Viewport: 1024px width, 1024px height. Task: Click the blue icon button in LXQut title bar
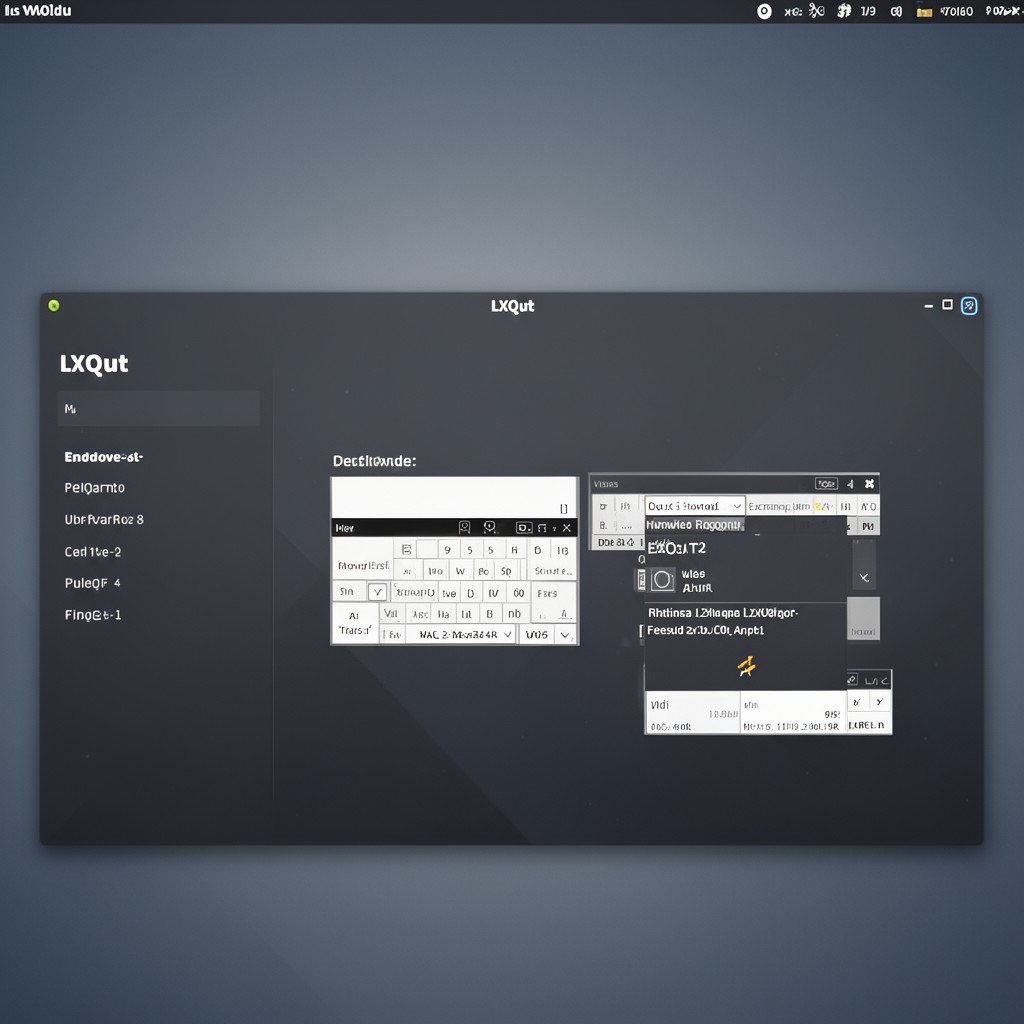[969, 306]
